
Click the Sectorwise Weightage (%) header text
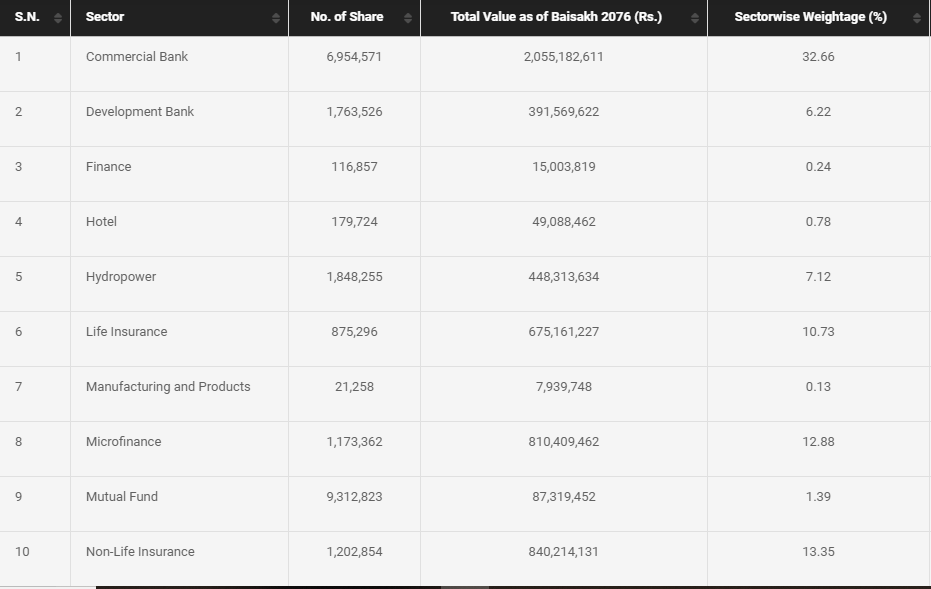point(810,17)
